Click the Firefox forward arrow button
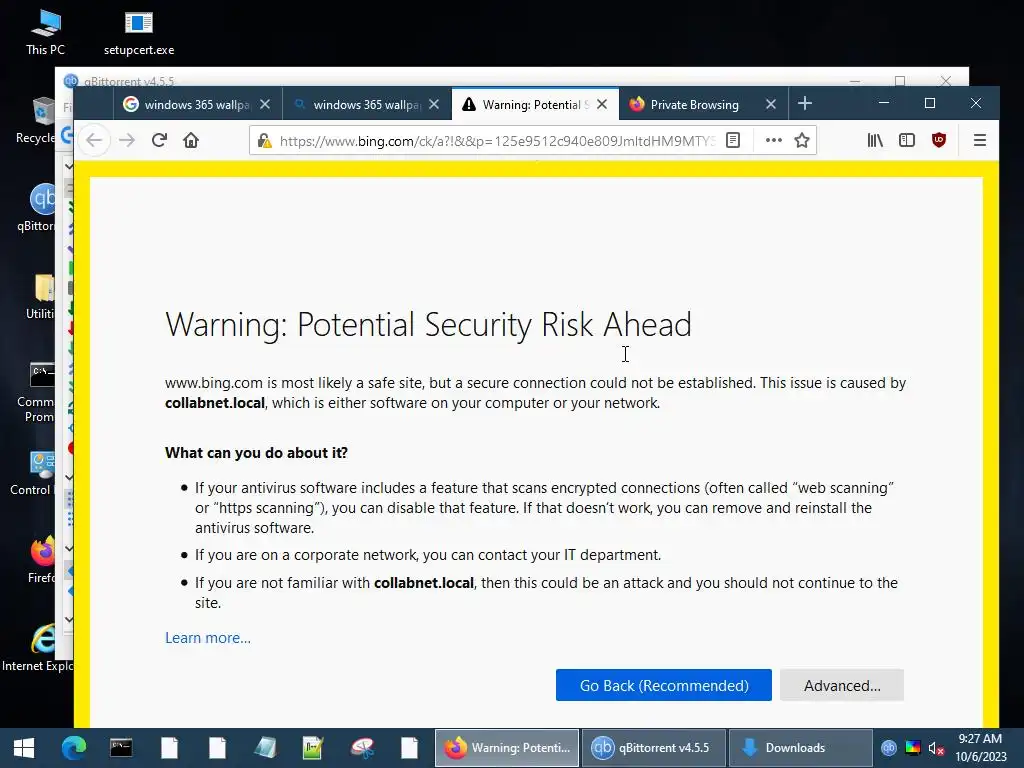This screenshot has height=768, width=1024. [127, 140]
